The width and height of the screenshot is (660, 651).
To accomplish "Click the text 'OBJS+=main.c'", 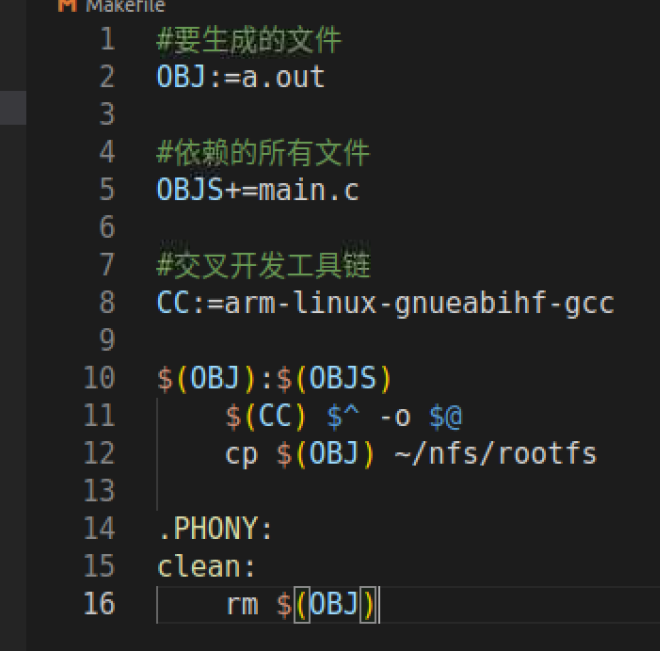I will pyautogui.click(x=258, y=190).
